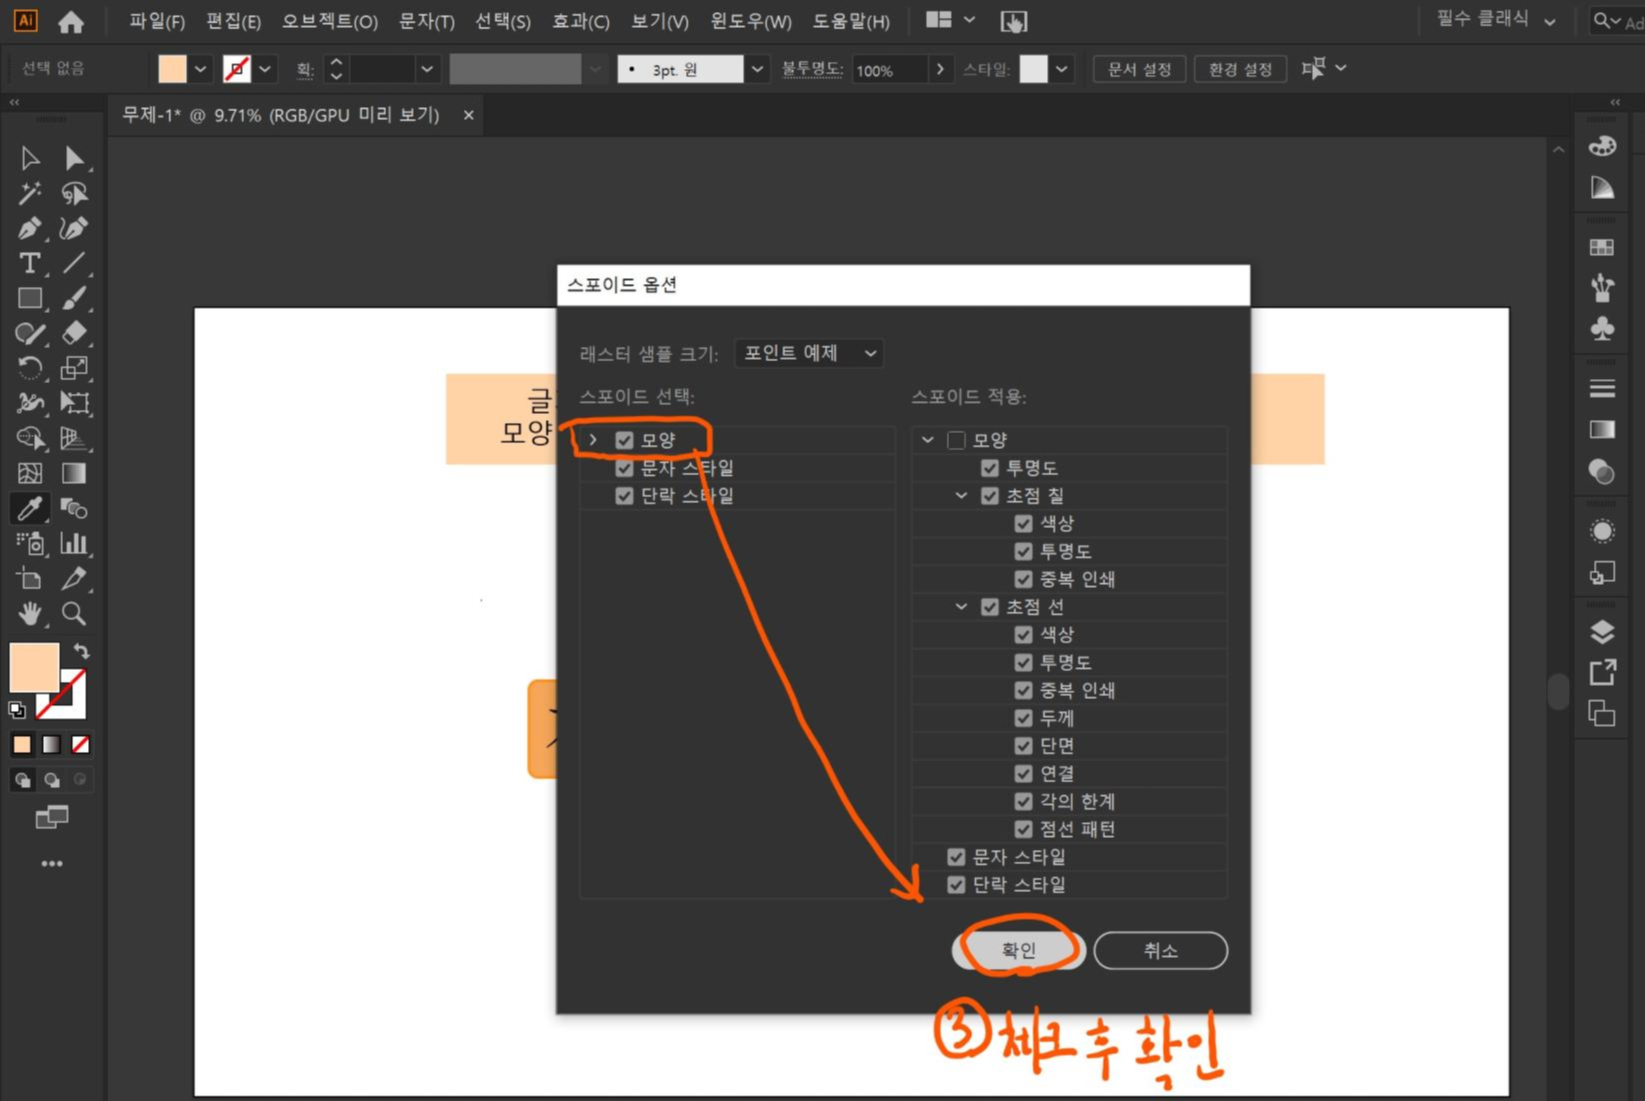Select the Eraser tool
The width and height of the screenshot is (1645, 1101).
[x=74, y=333]
